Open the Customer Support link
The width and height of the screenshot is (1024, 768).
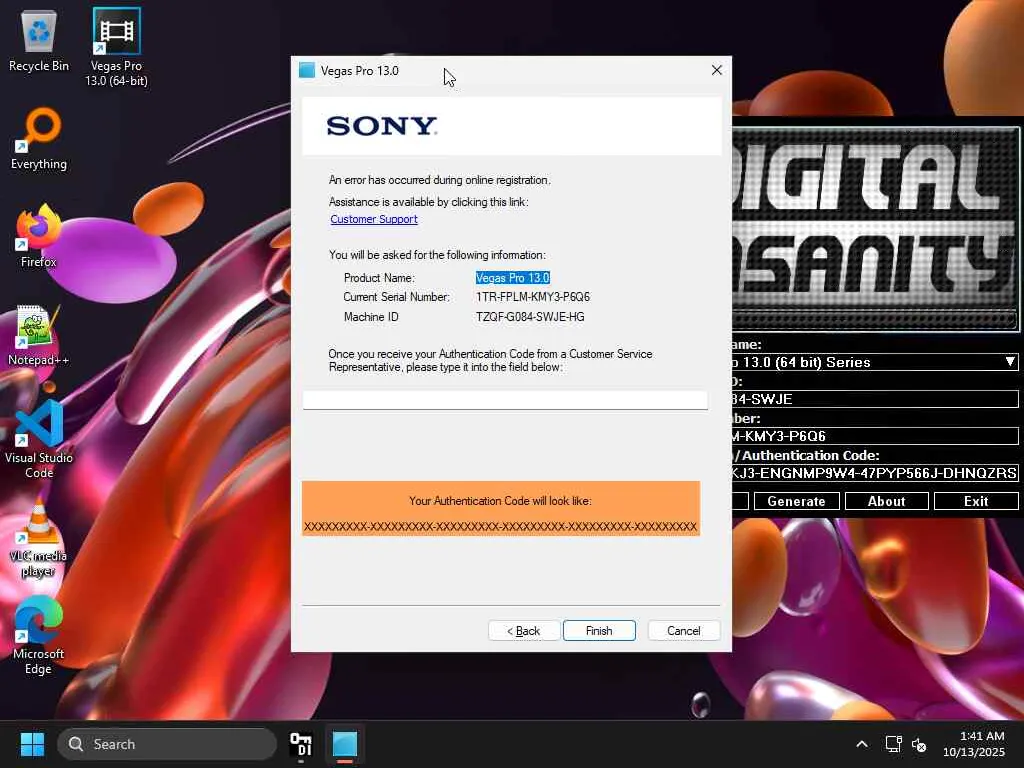pos(374,219)
